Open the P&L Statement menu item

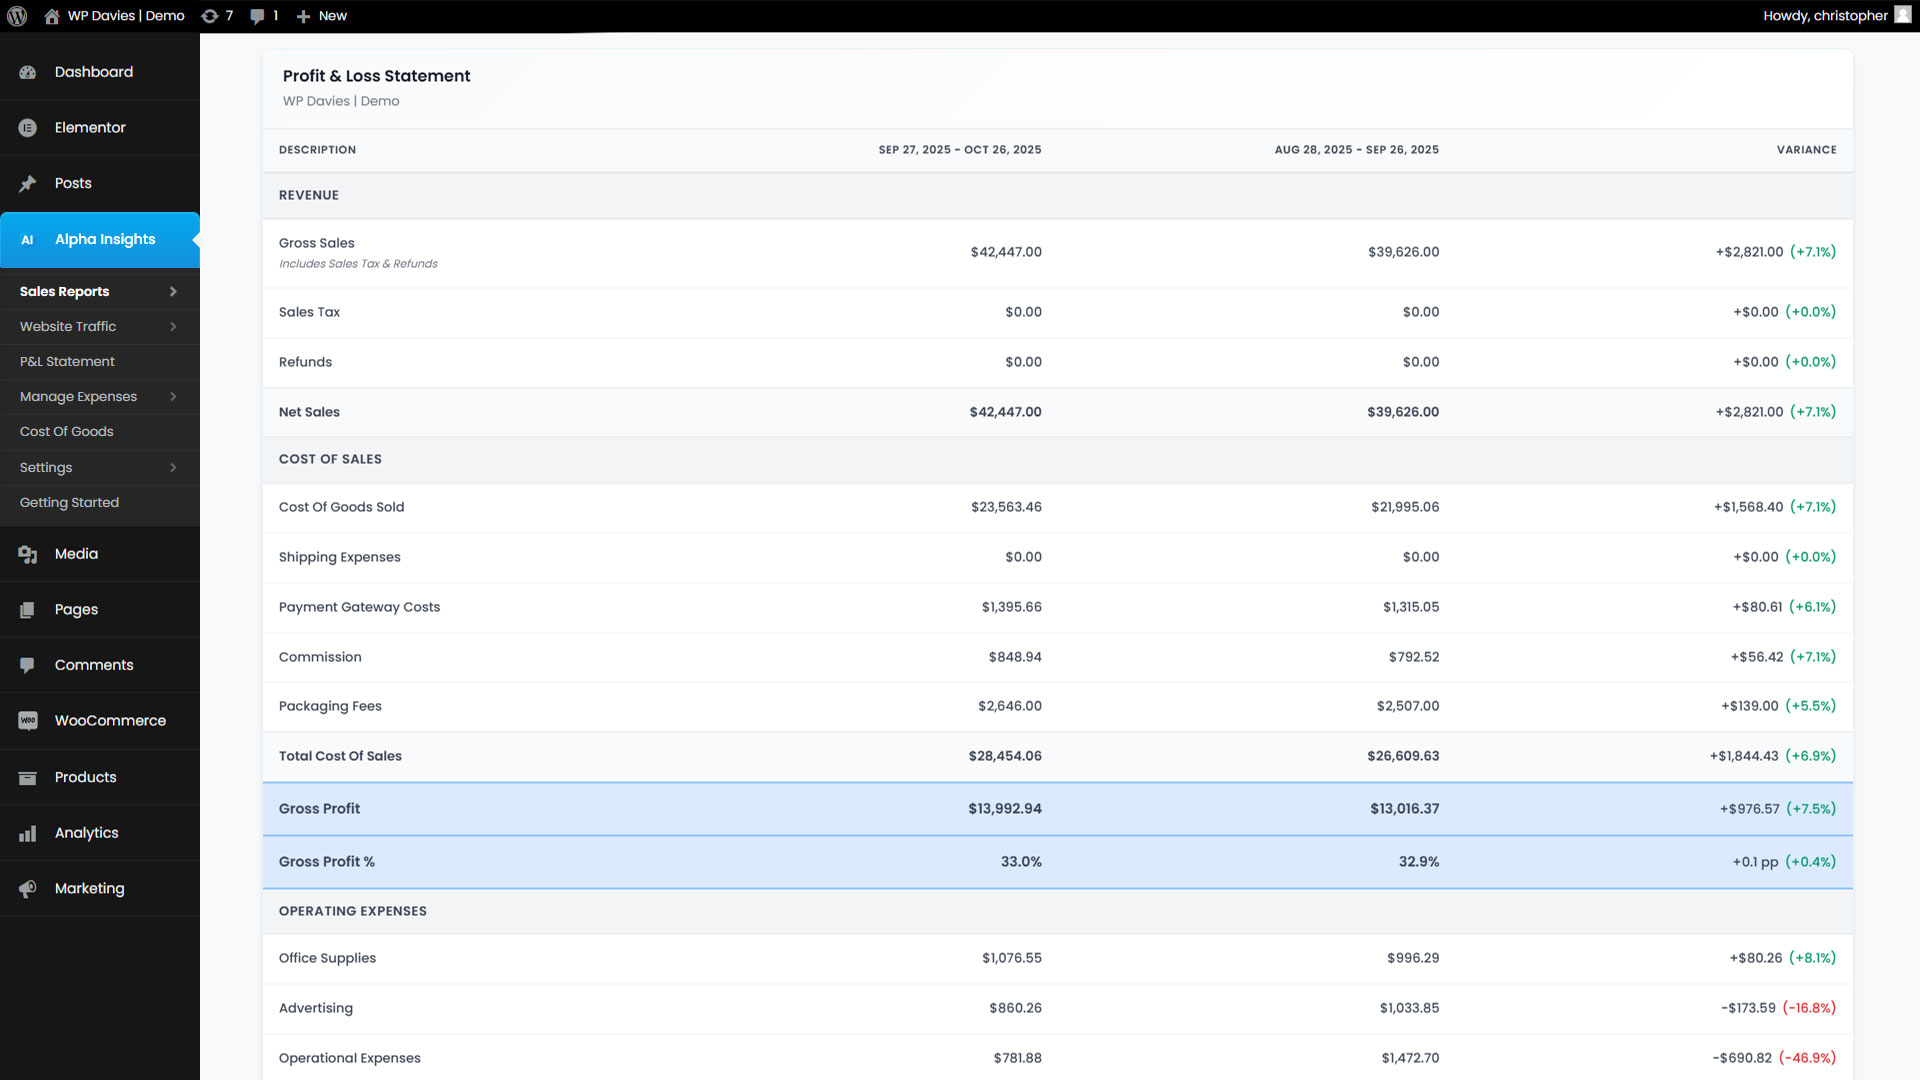tap(67, 362)
